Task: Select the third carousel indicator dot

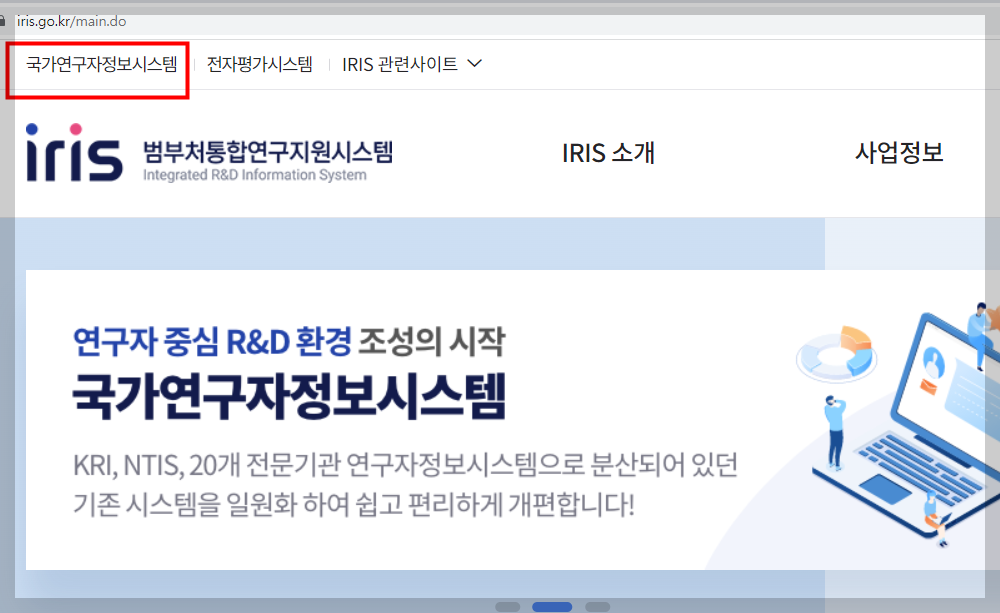Action: 598,607
